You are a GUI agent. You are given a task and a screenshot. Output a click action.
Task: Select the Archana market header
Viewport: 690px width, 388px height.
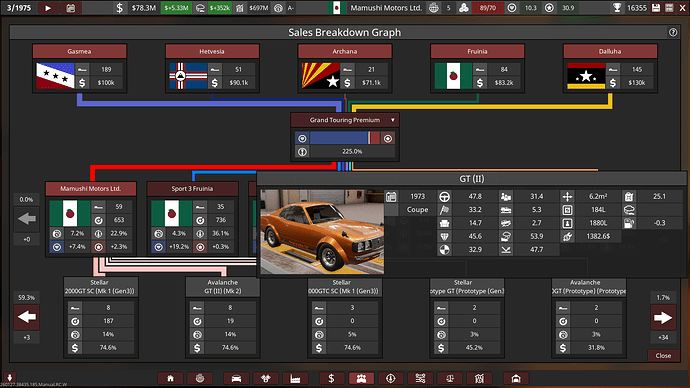click(345, 51)
